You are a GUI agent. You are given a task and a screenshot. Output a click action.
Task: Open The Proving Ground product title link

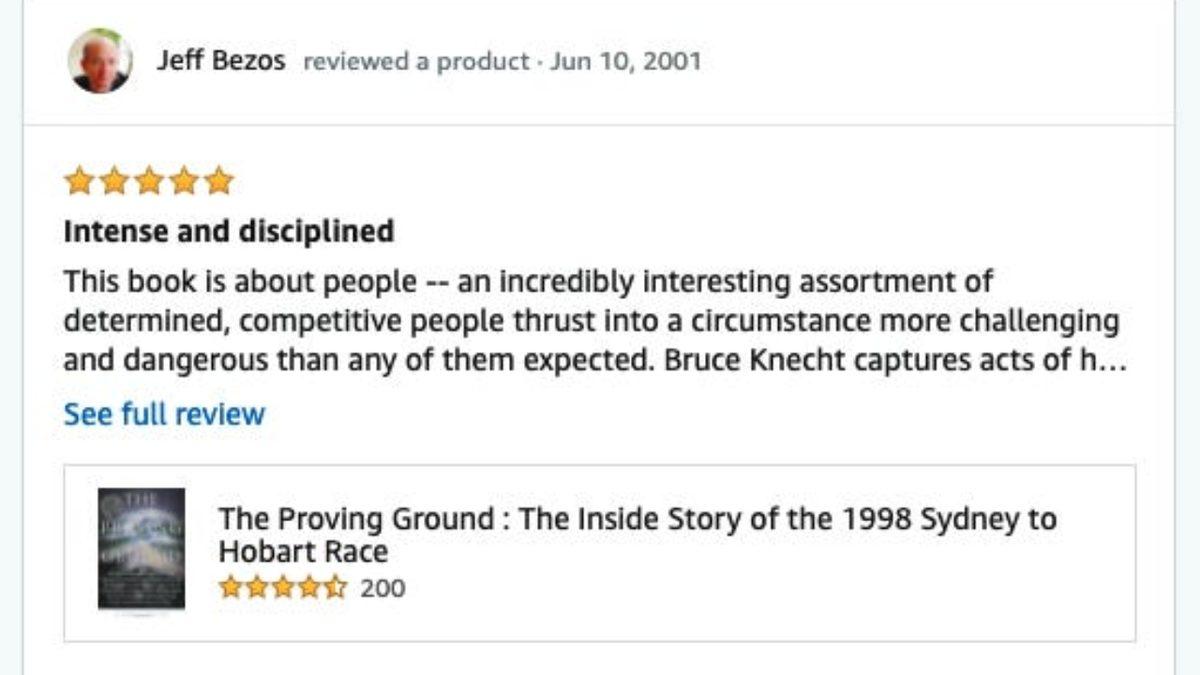[x=637, y=520]
